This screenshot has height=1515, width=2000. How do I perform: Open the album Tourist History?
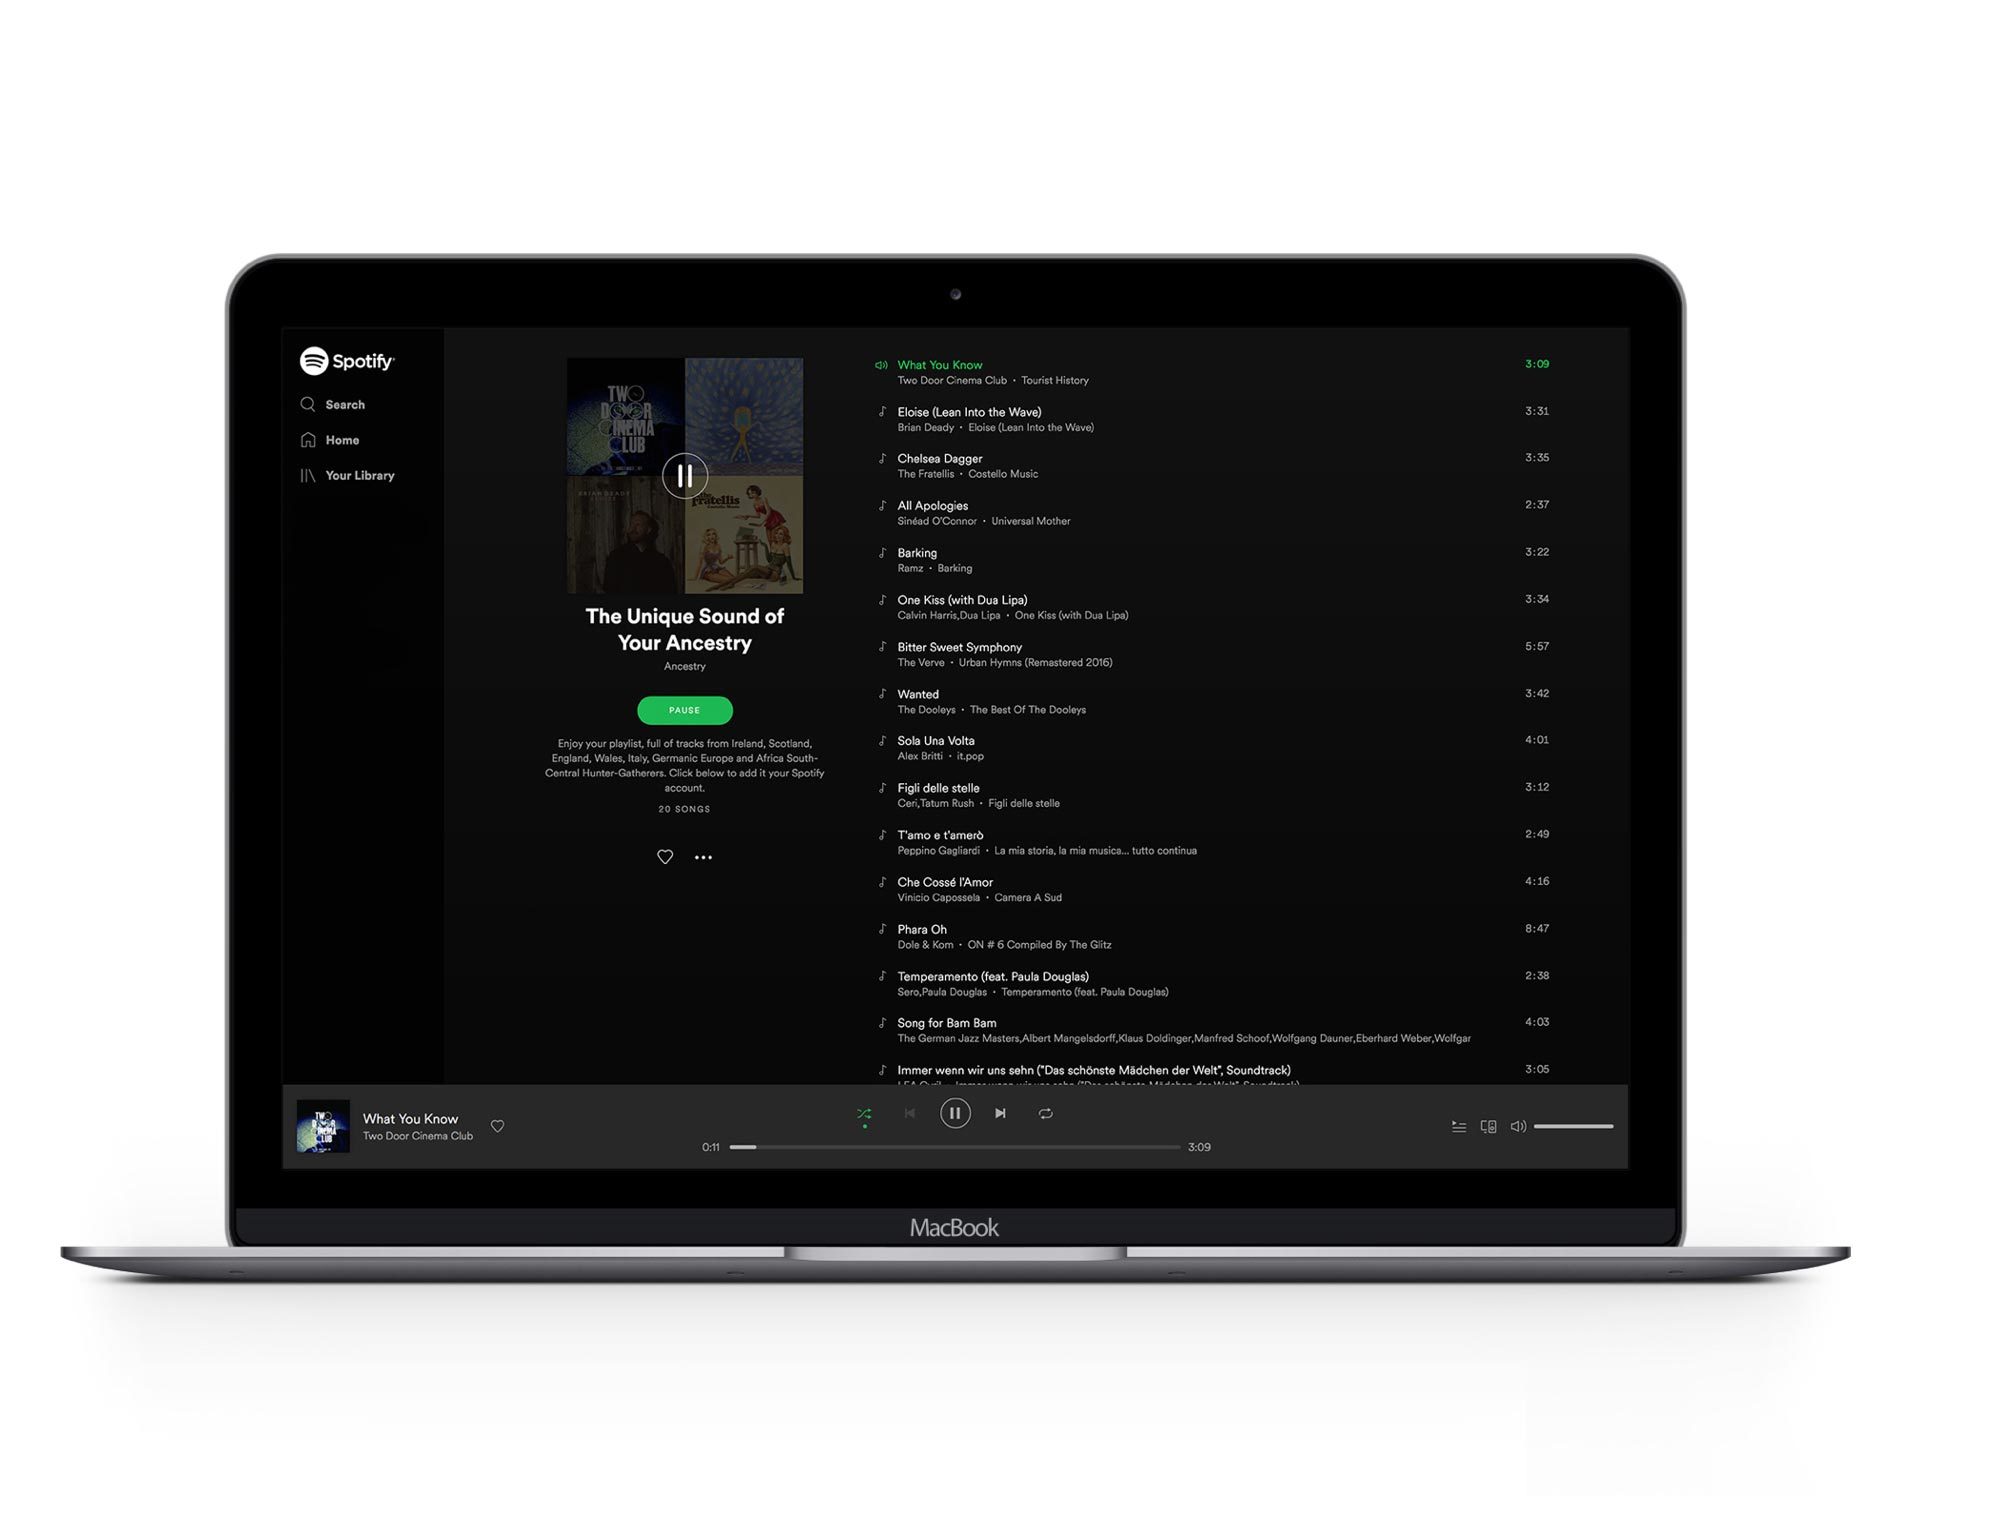[x=1055, y=380]
